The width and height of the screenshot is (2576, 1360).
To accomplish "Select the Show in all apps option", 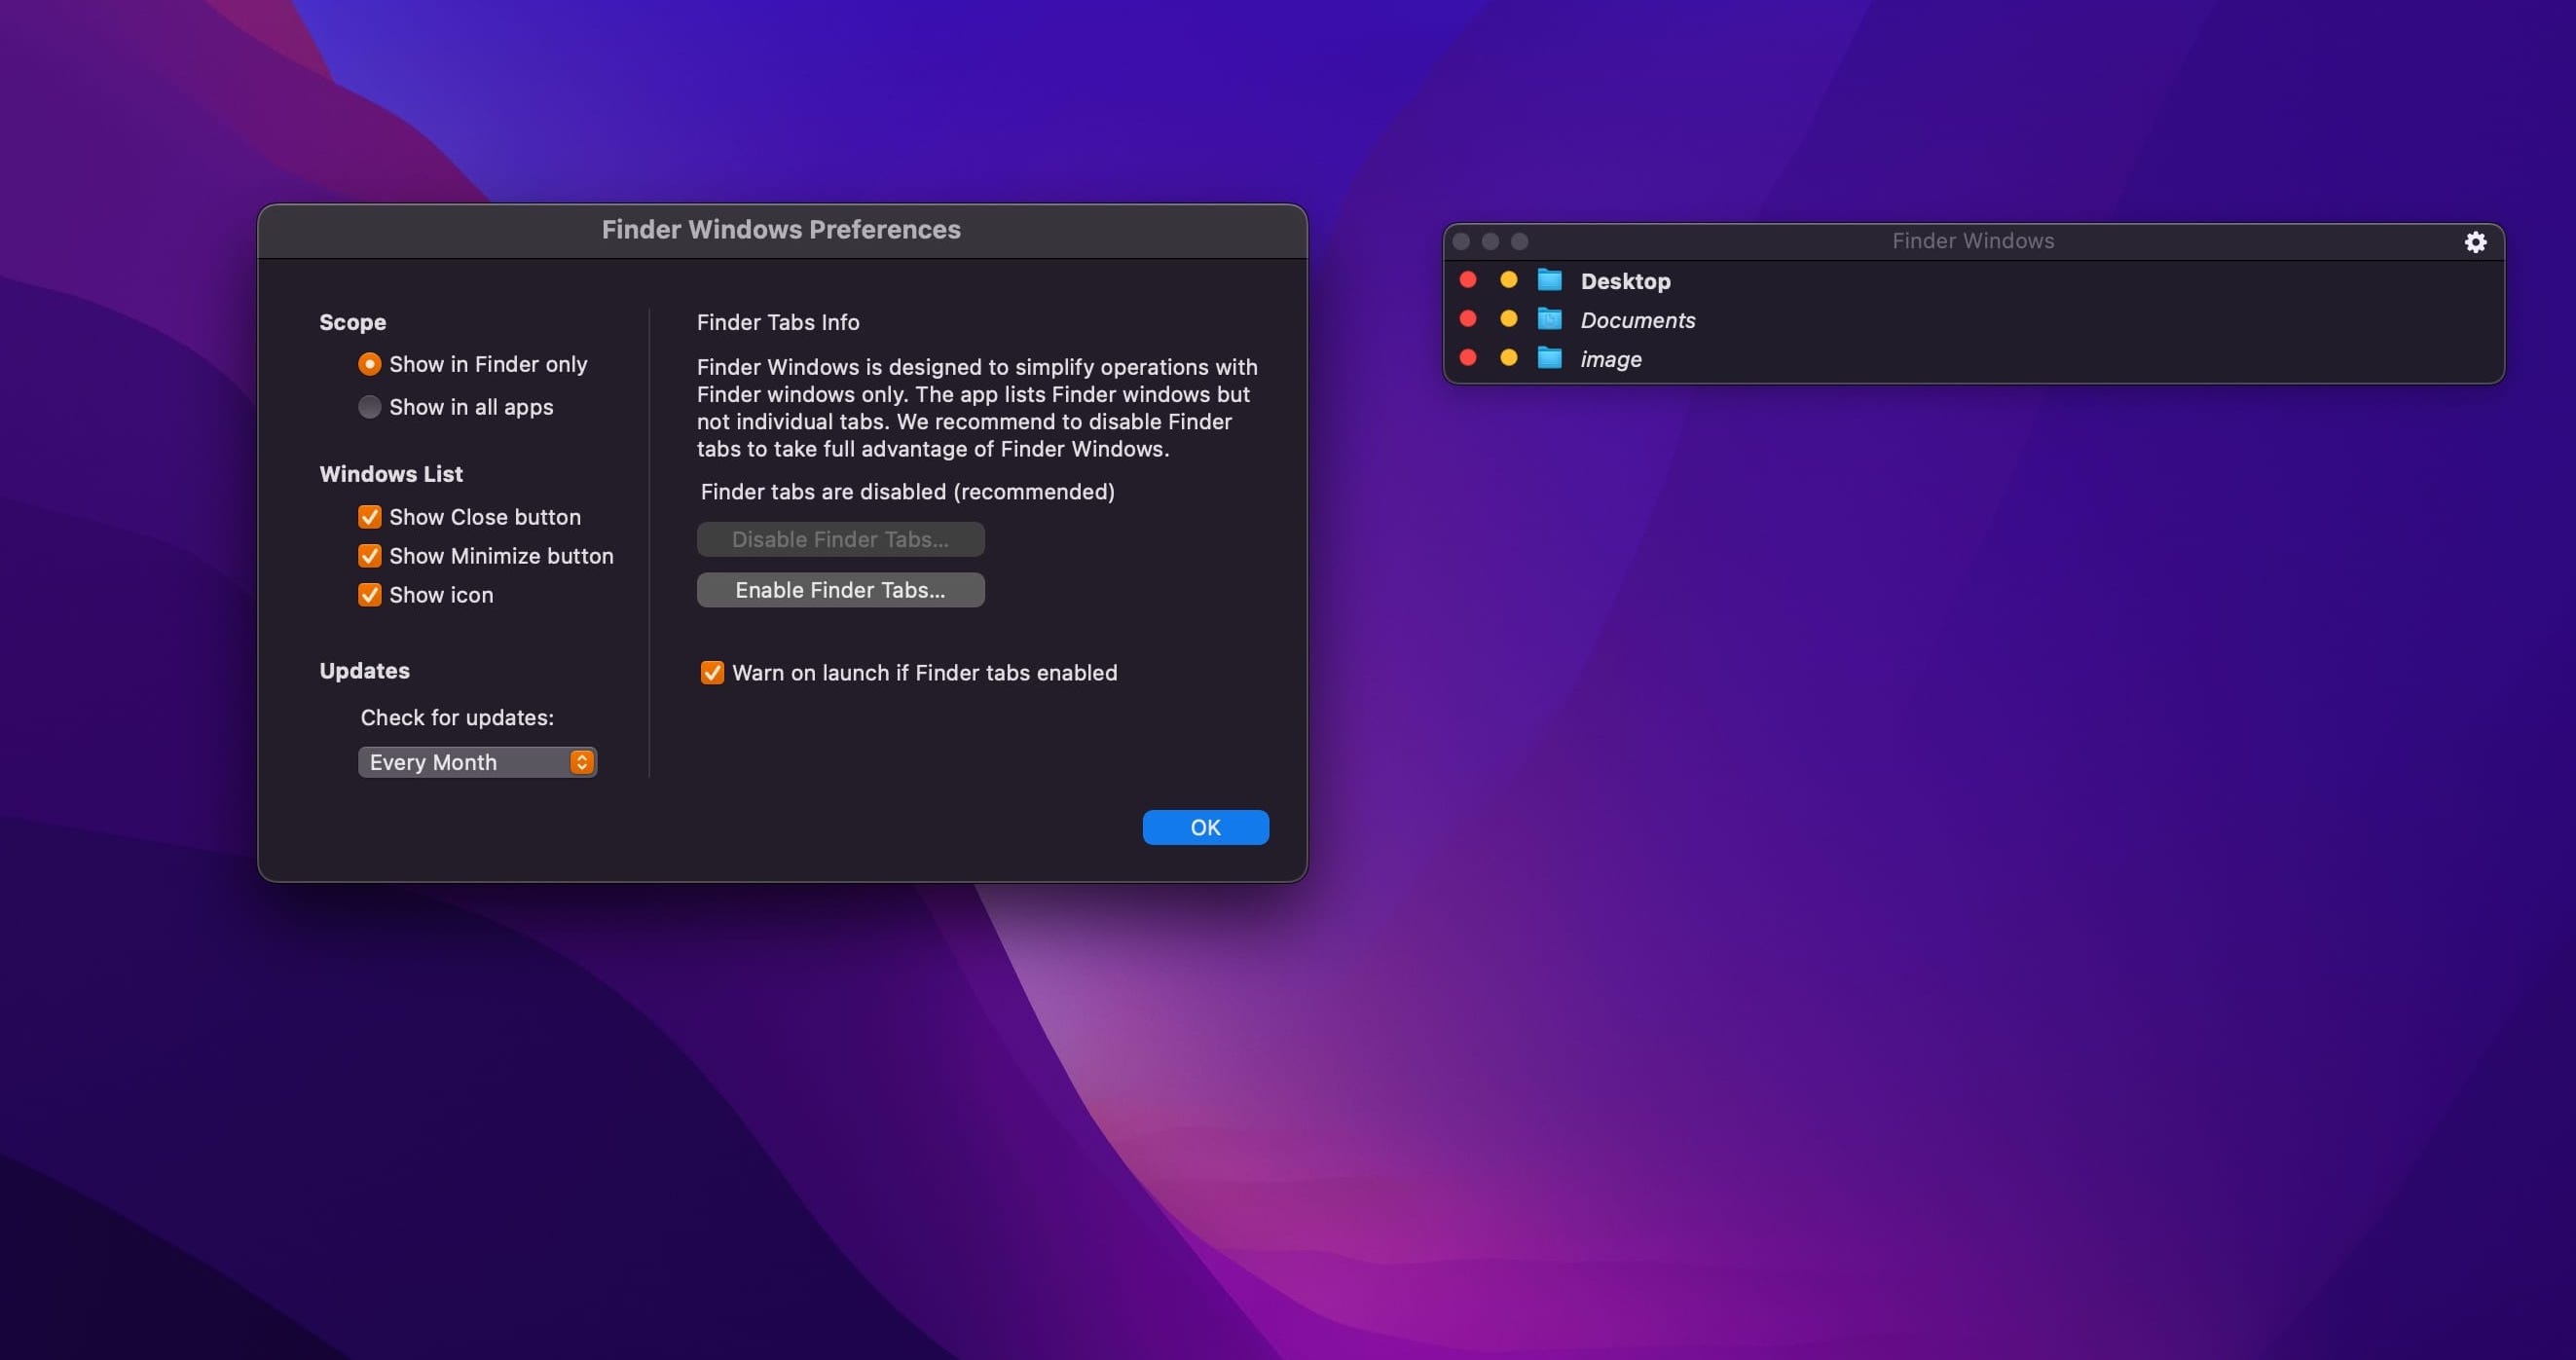I will pyautogui.click(x=369, y=407).
